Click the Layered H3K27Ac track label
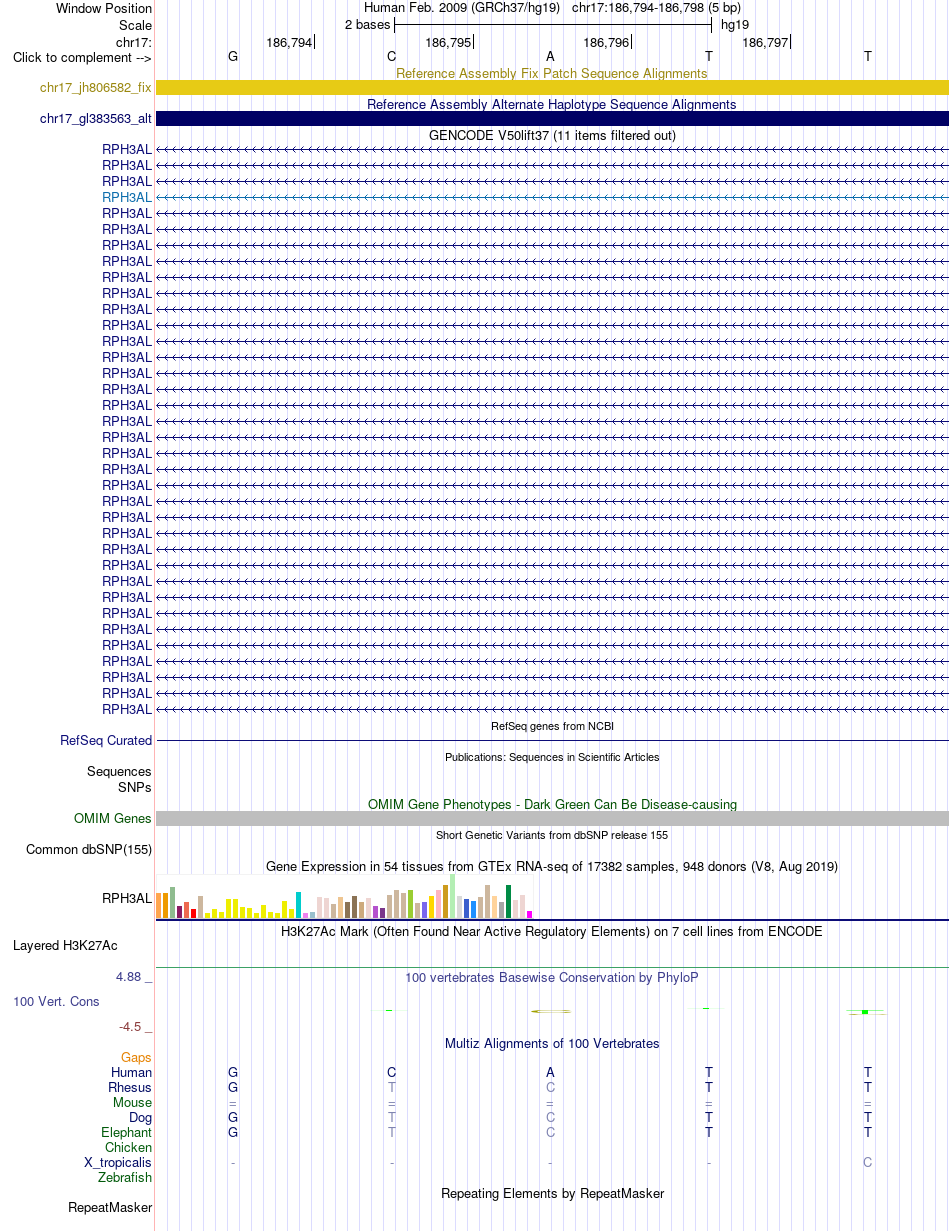 tap(65, 946)
